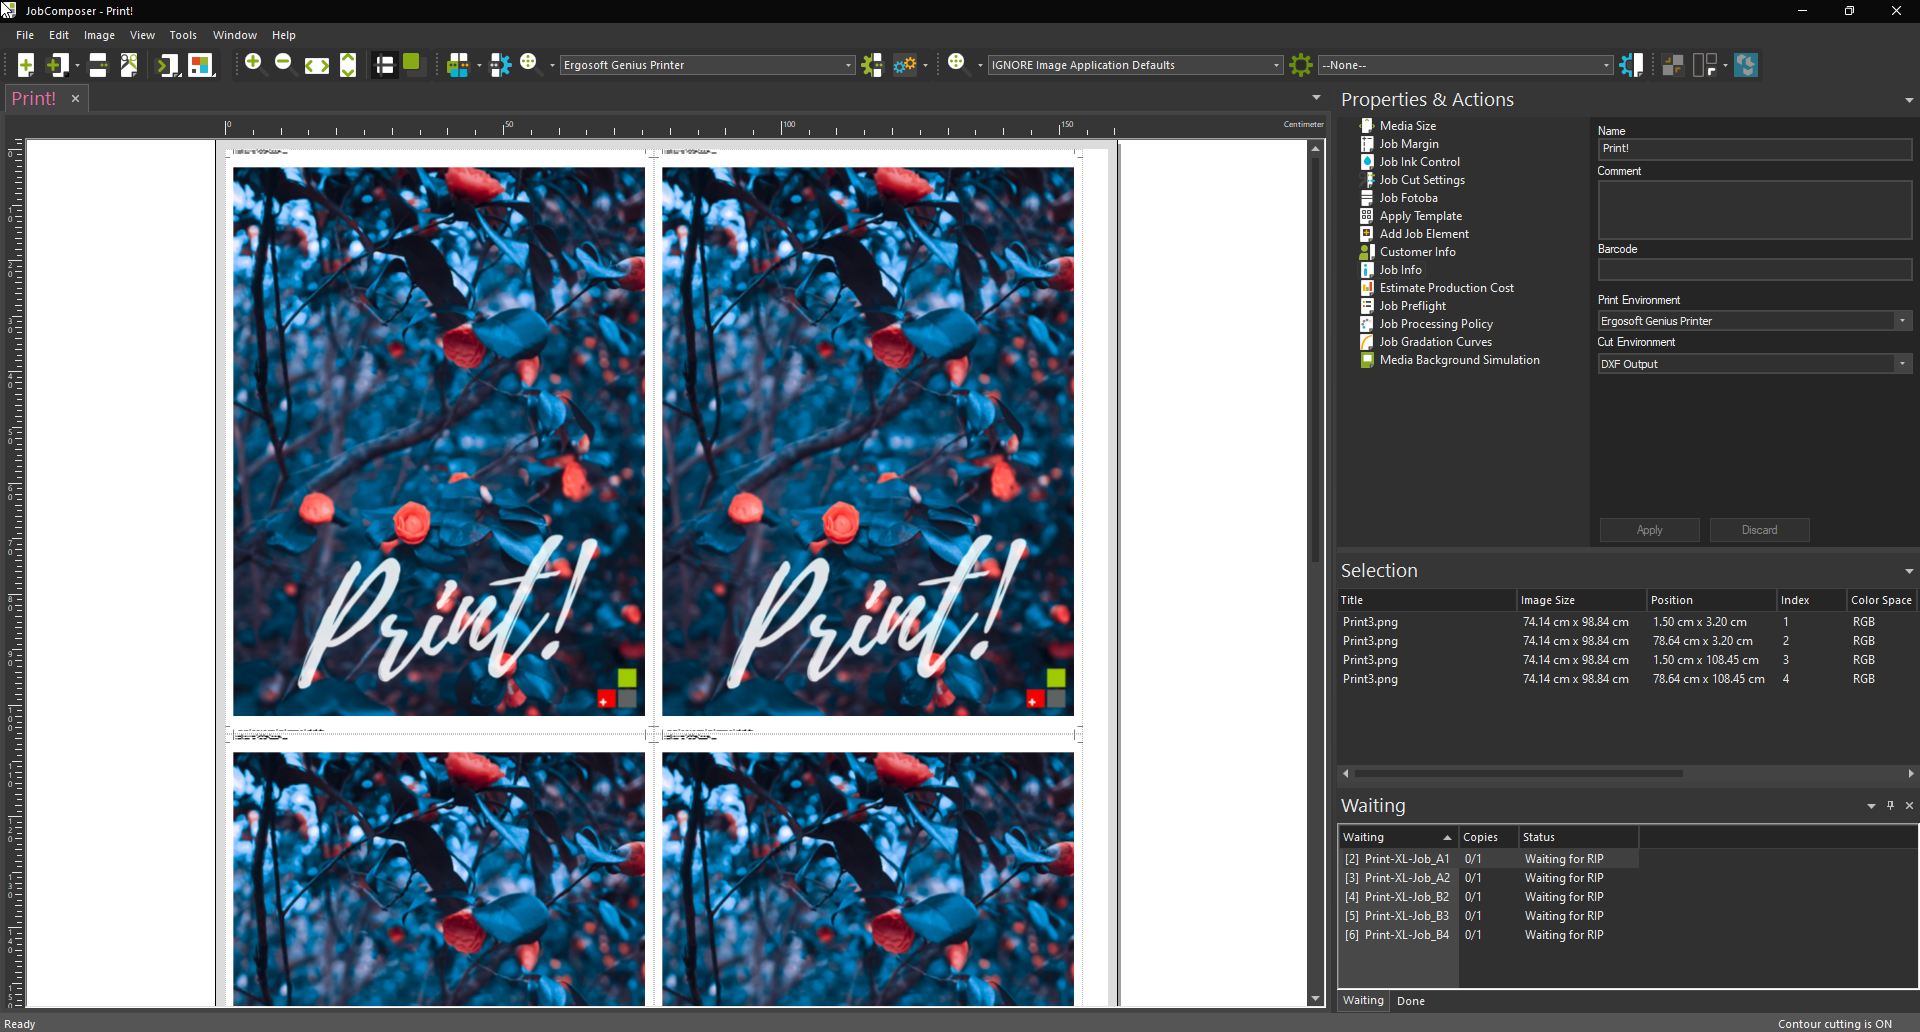Open the Ergosoft Genius Printer toolbar dropdown
This screenshot has height=1032, width=1920.
tap(707, 65)
